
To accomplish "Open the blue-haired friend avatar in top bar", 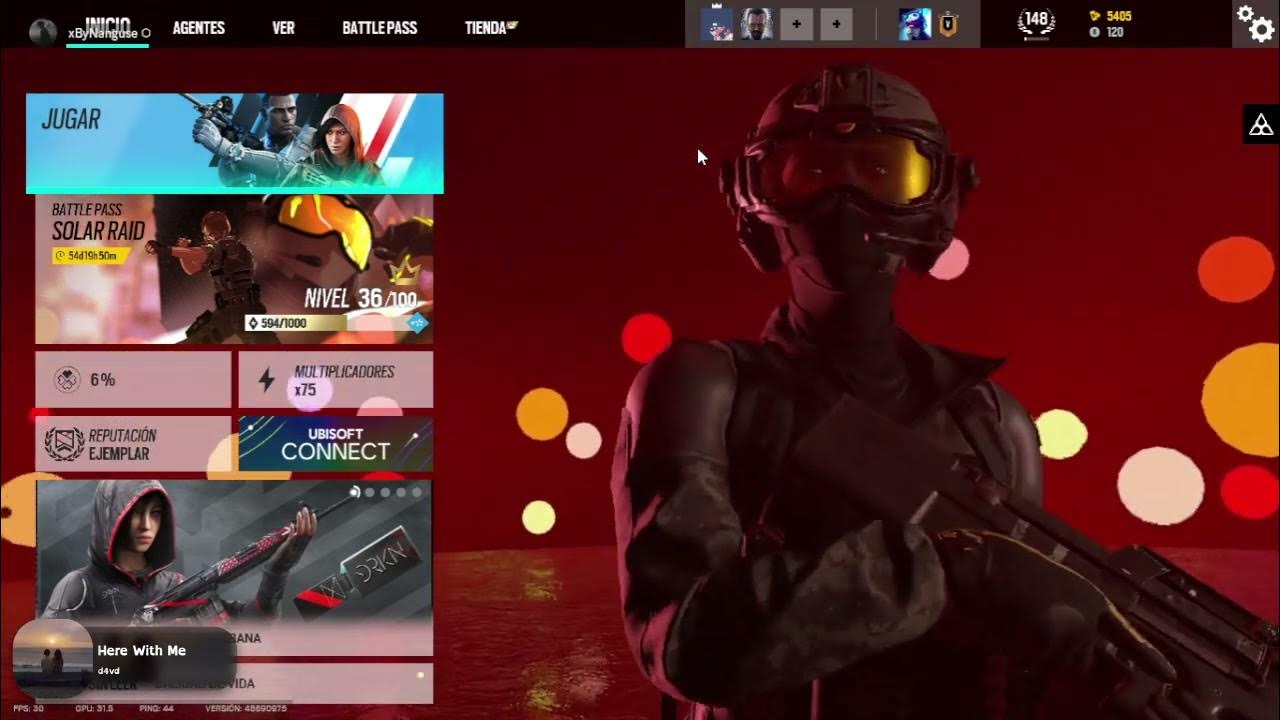I will point(914,23).
